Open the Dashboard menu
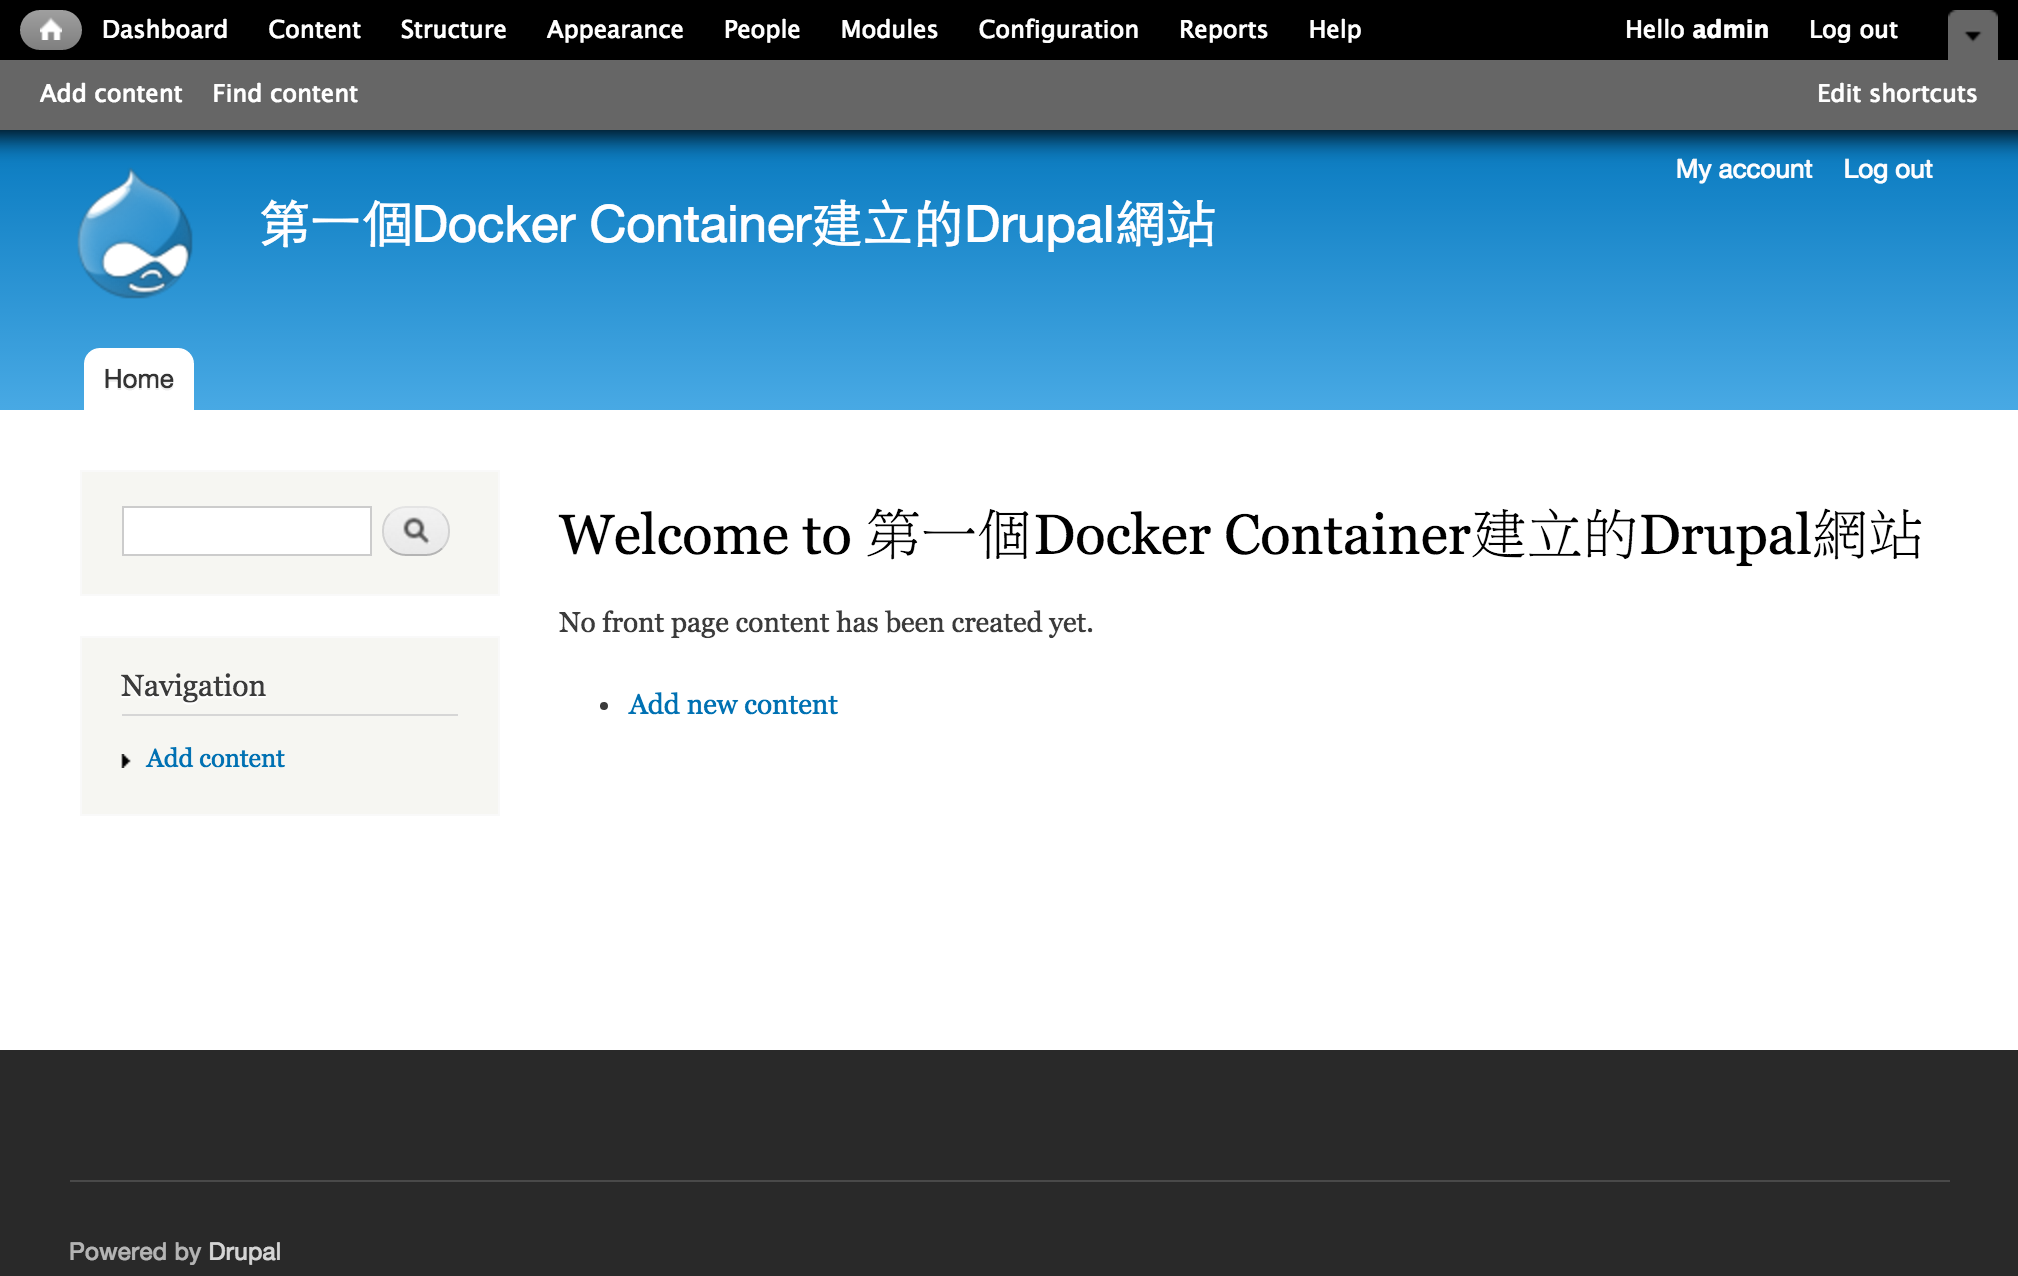 (165, 30)
